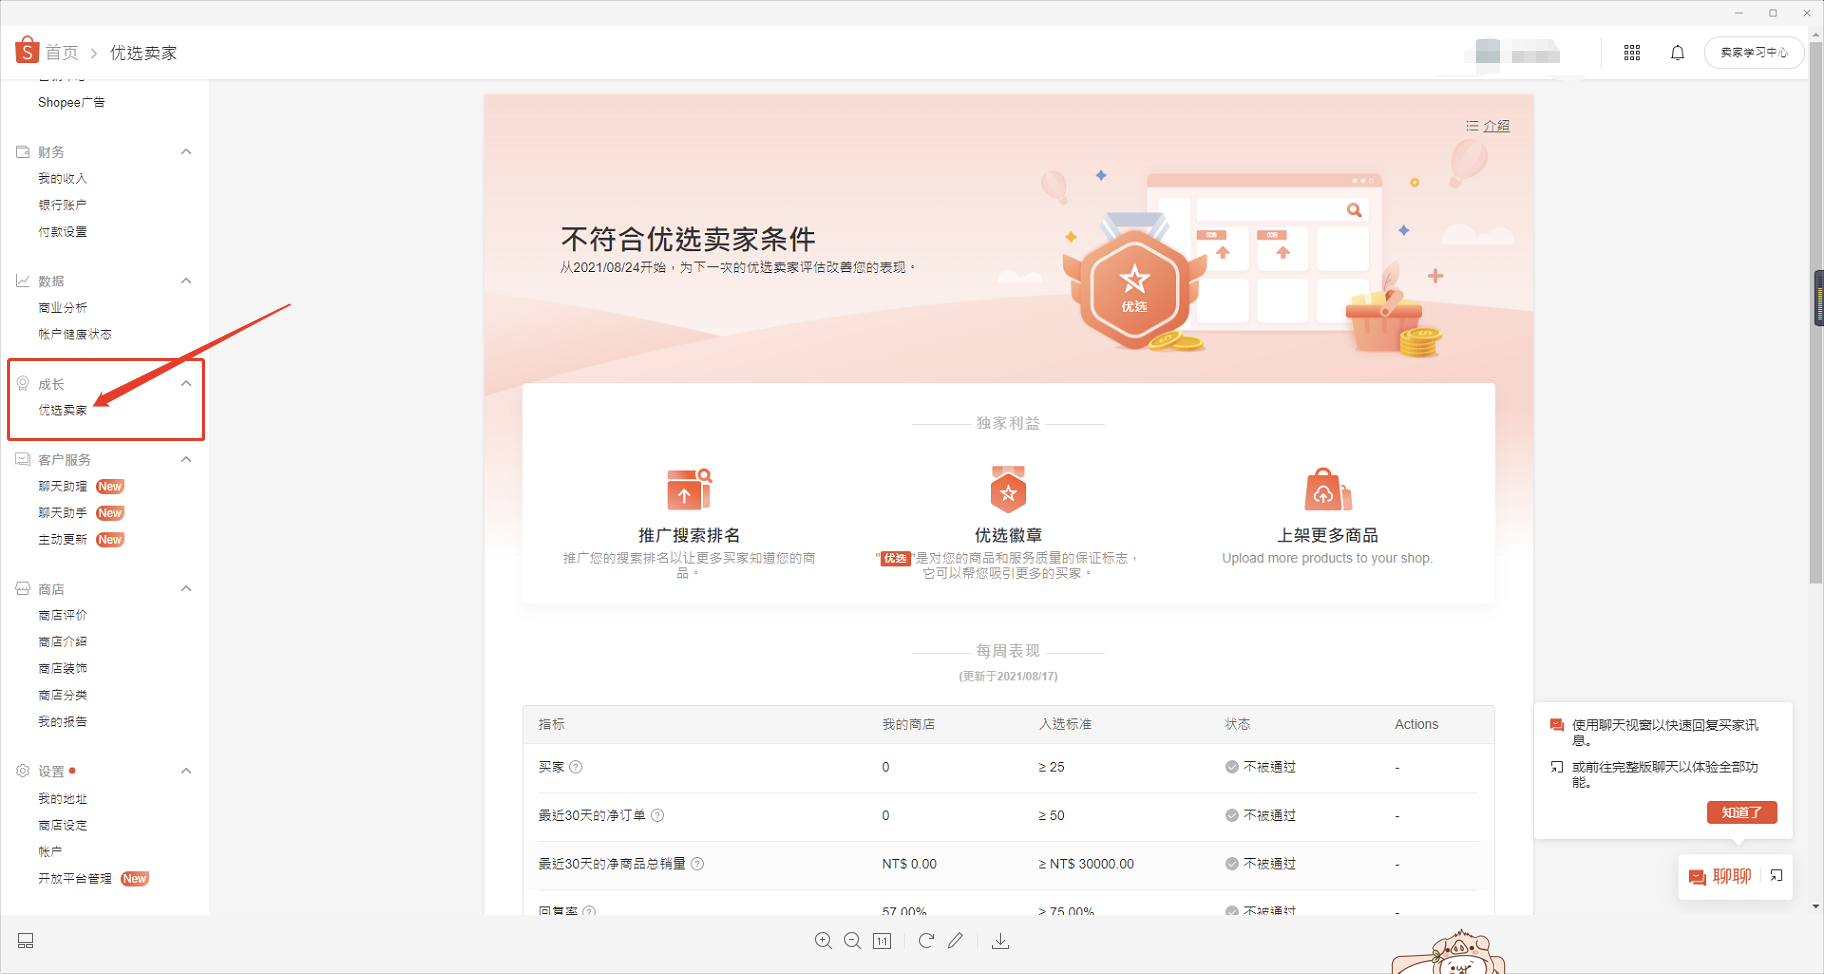The width and height of the screenshot is (1824, 974).
Task: Open 聊天助理 menu item
Action: pos(63,486)
